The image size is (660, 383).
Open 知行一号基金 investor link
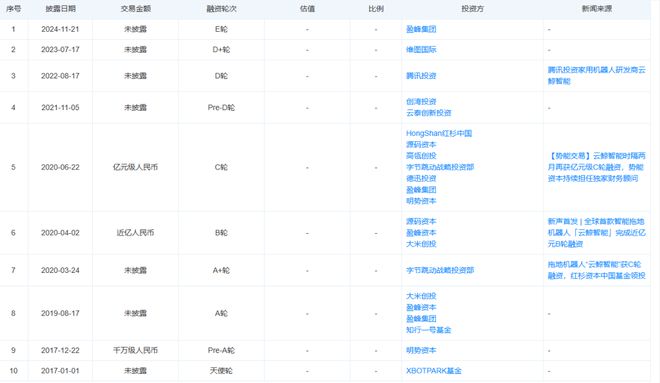(428, 330)
